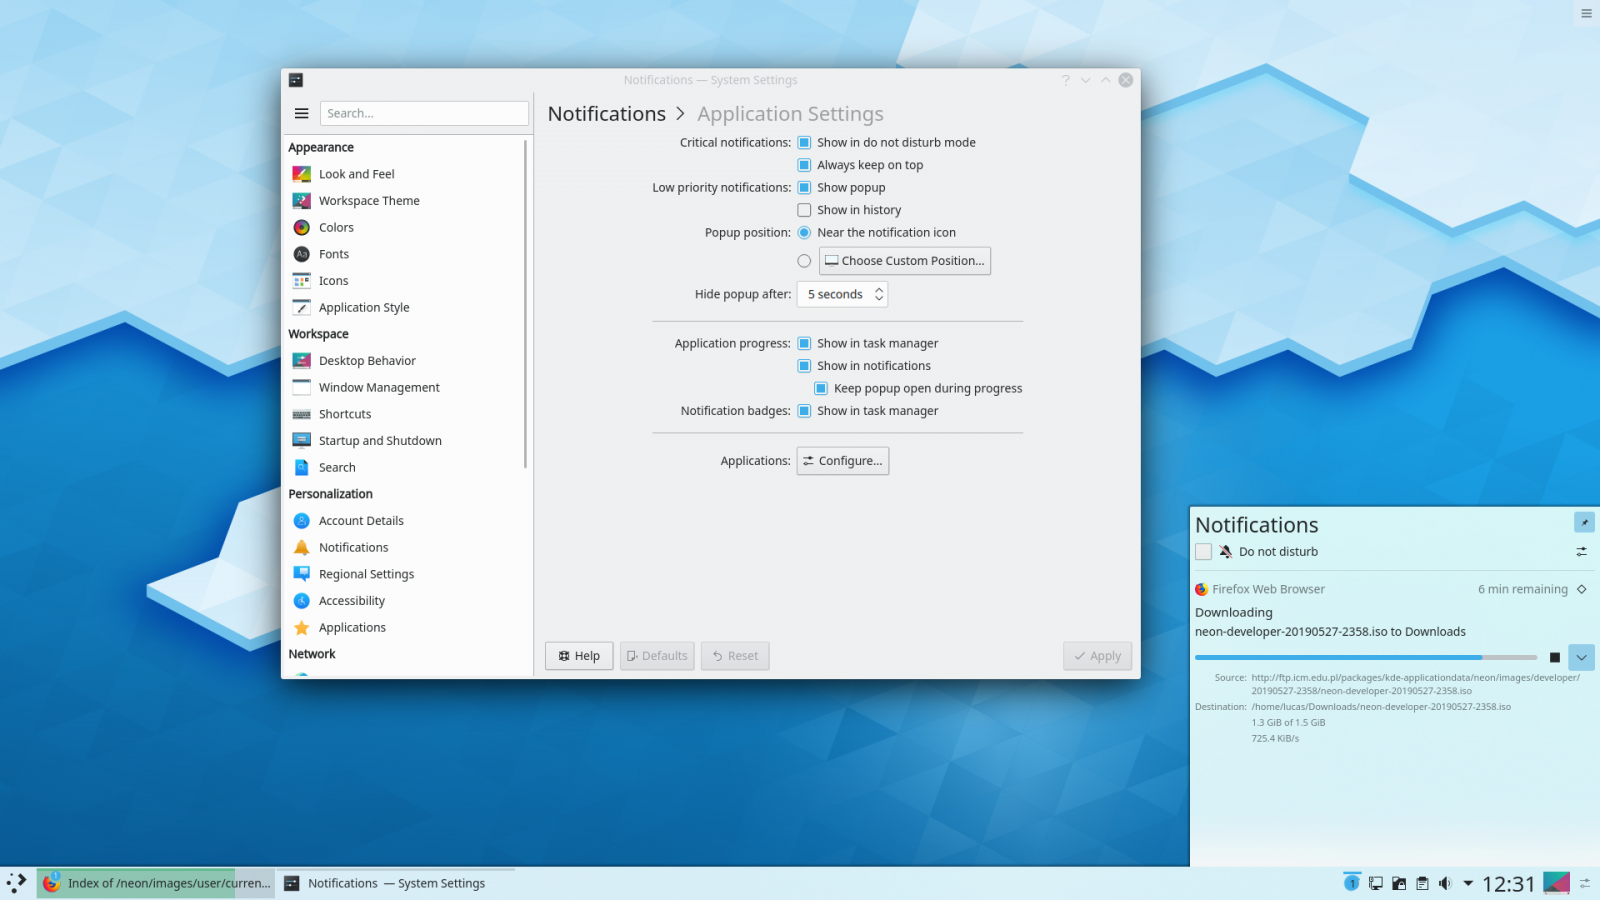Select Application Style from the sidebar
Screen dimensions: 1600x900
363,307
